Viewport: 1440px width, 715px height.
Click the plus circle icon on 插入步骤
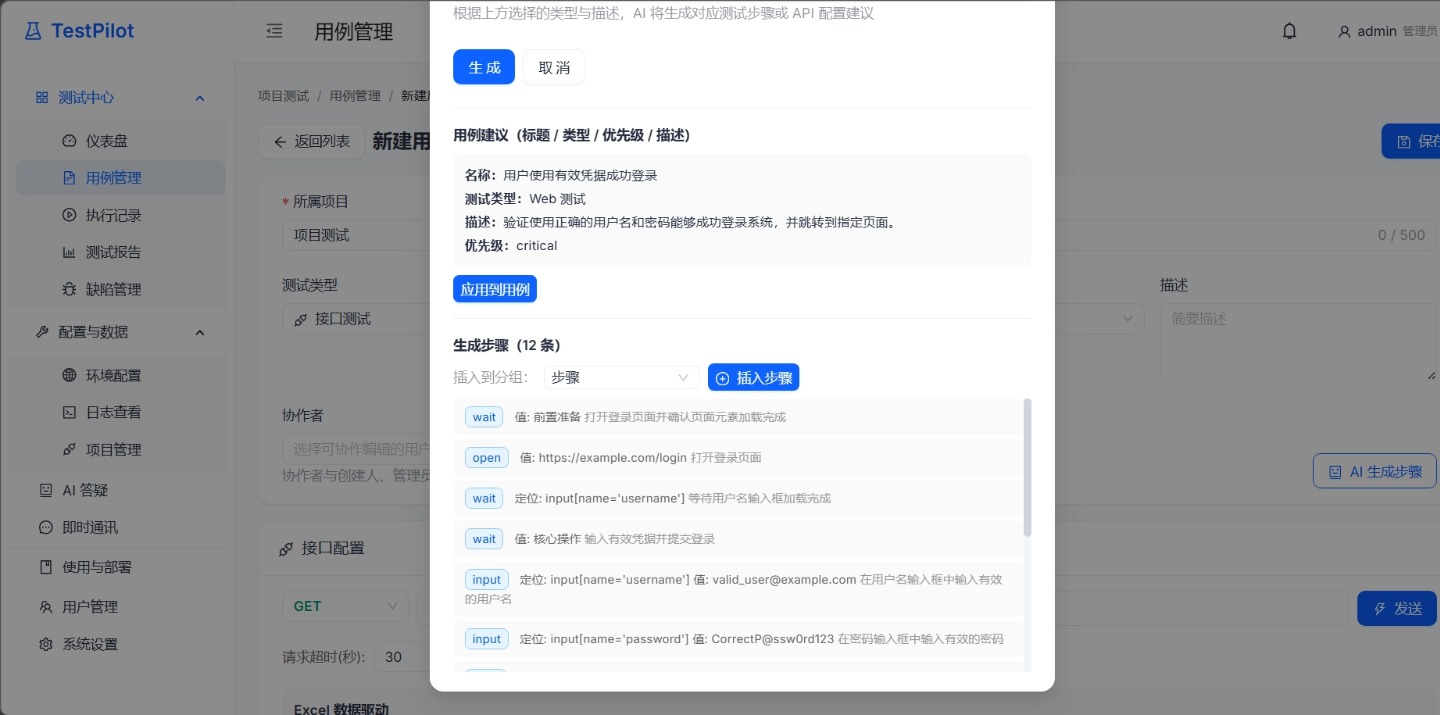click(723, 378)
